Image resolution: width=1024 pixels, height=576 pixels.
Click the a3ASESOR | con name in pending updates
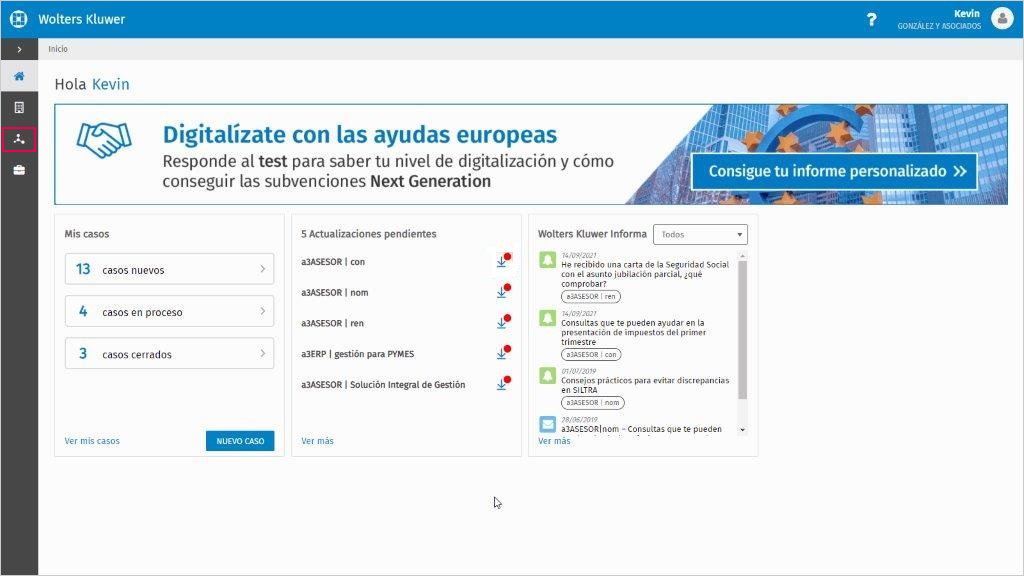point(333,262)
